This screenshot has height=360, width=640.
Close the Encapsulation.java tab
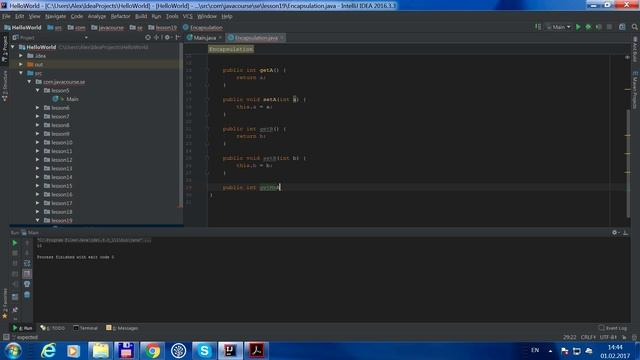click(282, 38)
